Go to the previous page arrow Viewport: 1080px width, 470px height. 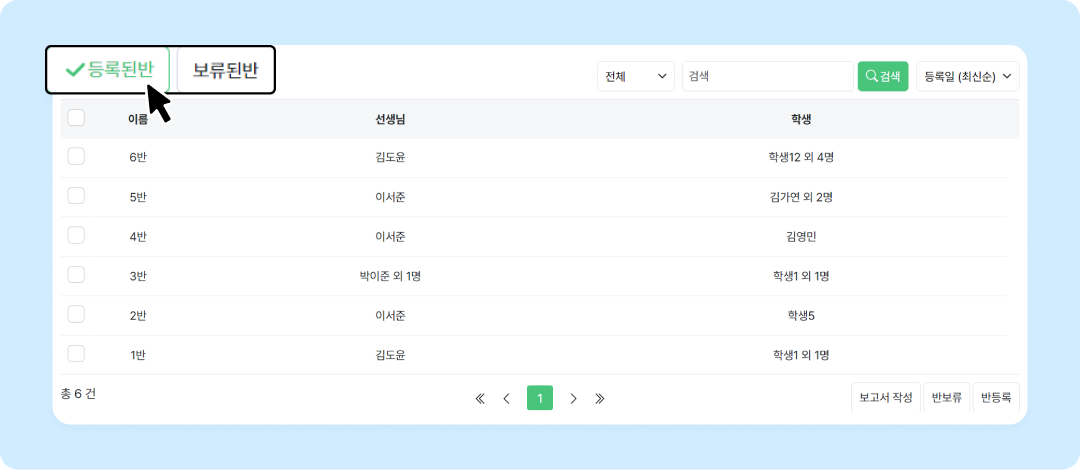coord(506,398)
